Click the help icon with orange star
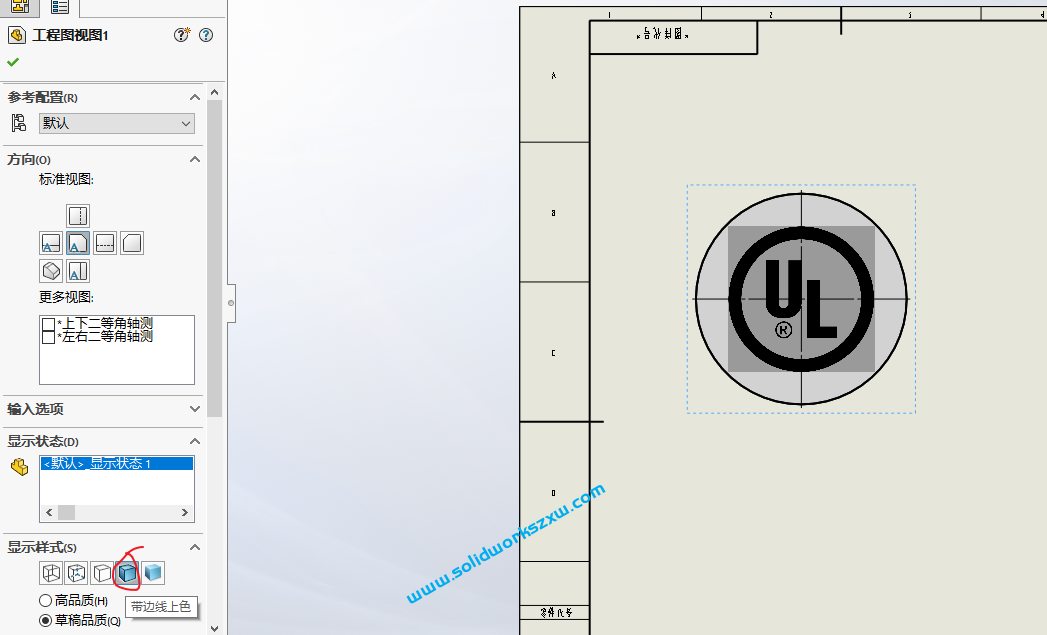Image resolution: width=1047 pixels, height=635 pixels. (182, 35)
